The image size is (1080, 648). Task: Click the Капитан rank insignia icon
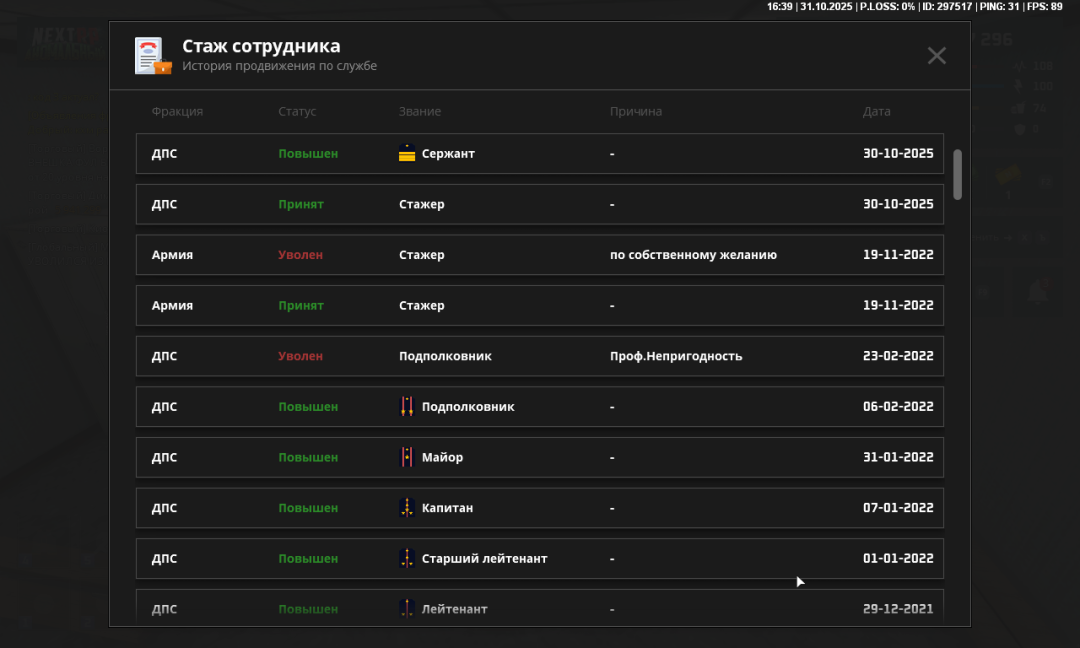[407, 508]
